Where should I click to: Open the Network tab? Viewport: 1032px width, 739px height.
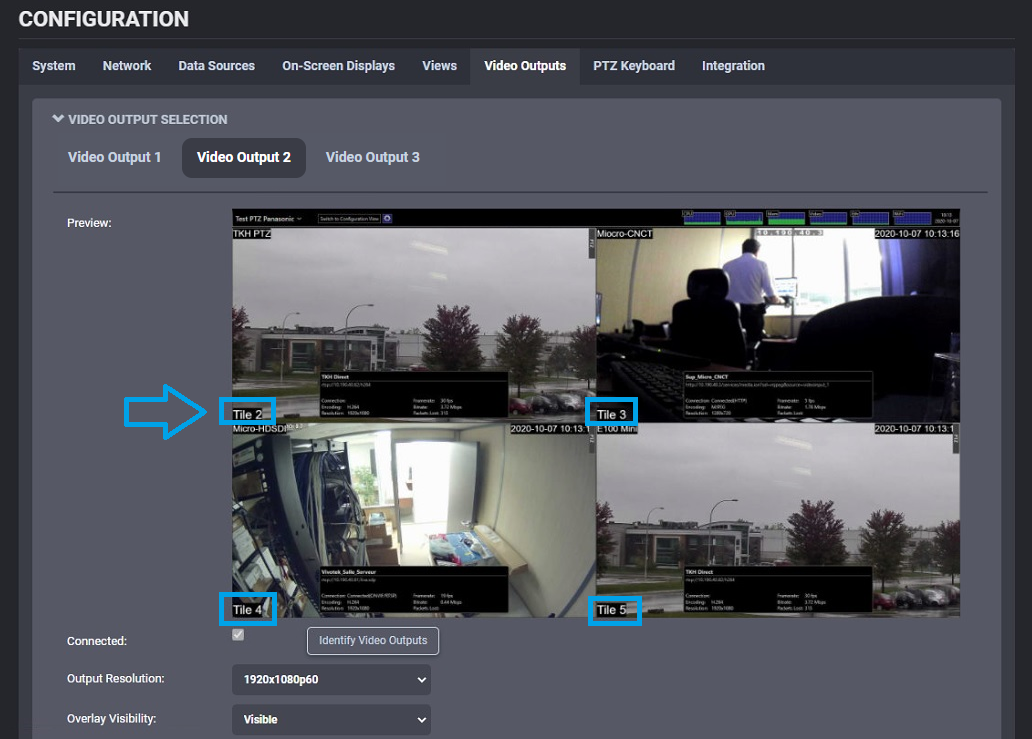(126, 66)
